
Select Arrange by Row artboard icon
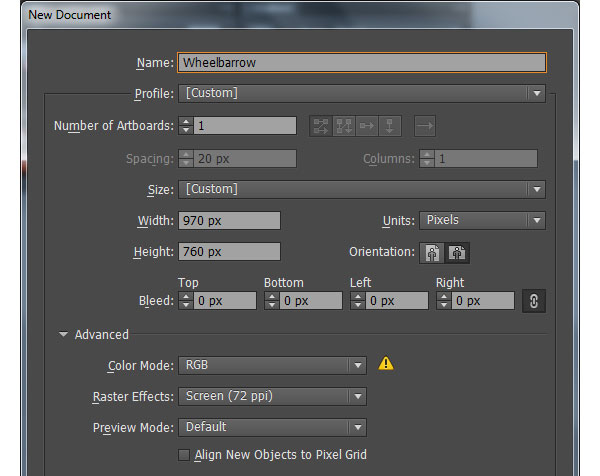[x=367, y=126]
